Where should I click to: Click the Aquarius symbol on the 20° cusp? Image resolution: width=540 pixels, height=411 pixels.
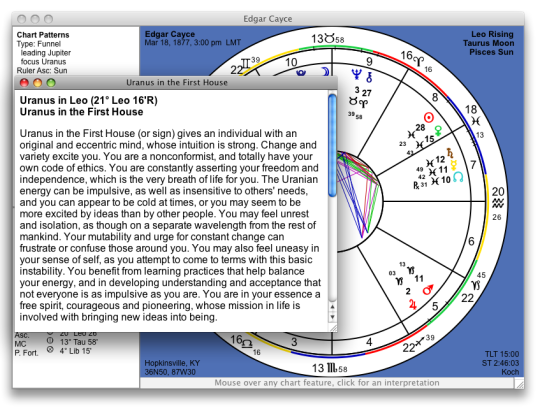click(x=497, y=204)
